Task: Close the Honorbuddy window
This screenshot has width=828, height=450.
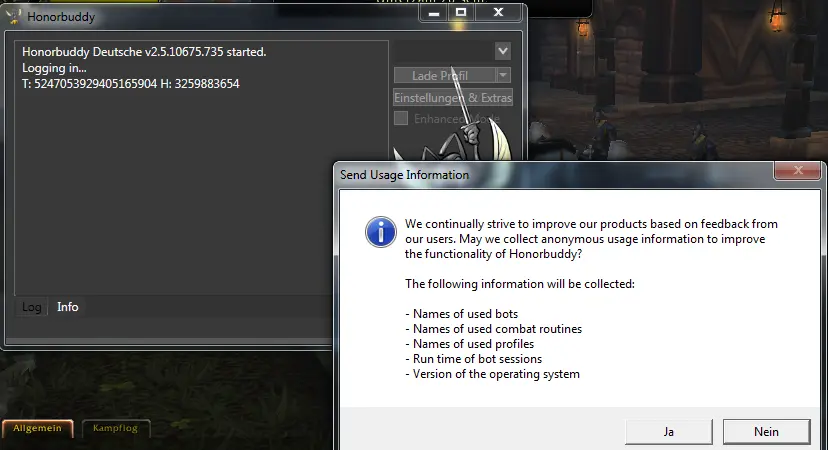Action: [x=498, y=13]
